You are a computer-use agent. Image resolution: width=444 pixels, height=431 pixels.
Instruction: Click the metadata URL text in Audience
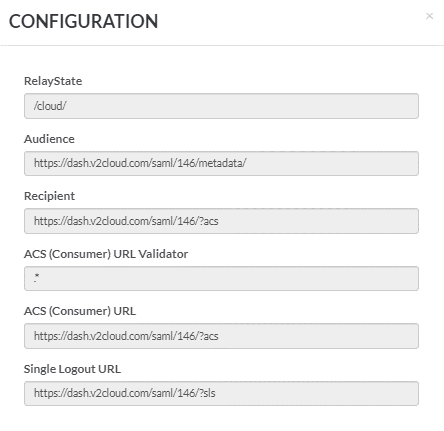point(140,163)
